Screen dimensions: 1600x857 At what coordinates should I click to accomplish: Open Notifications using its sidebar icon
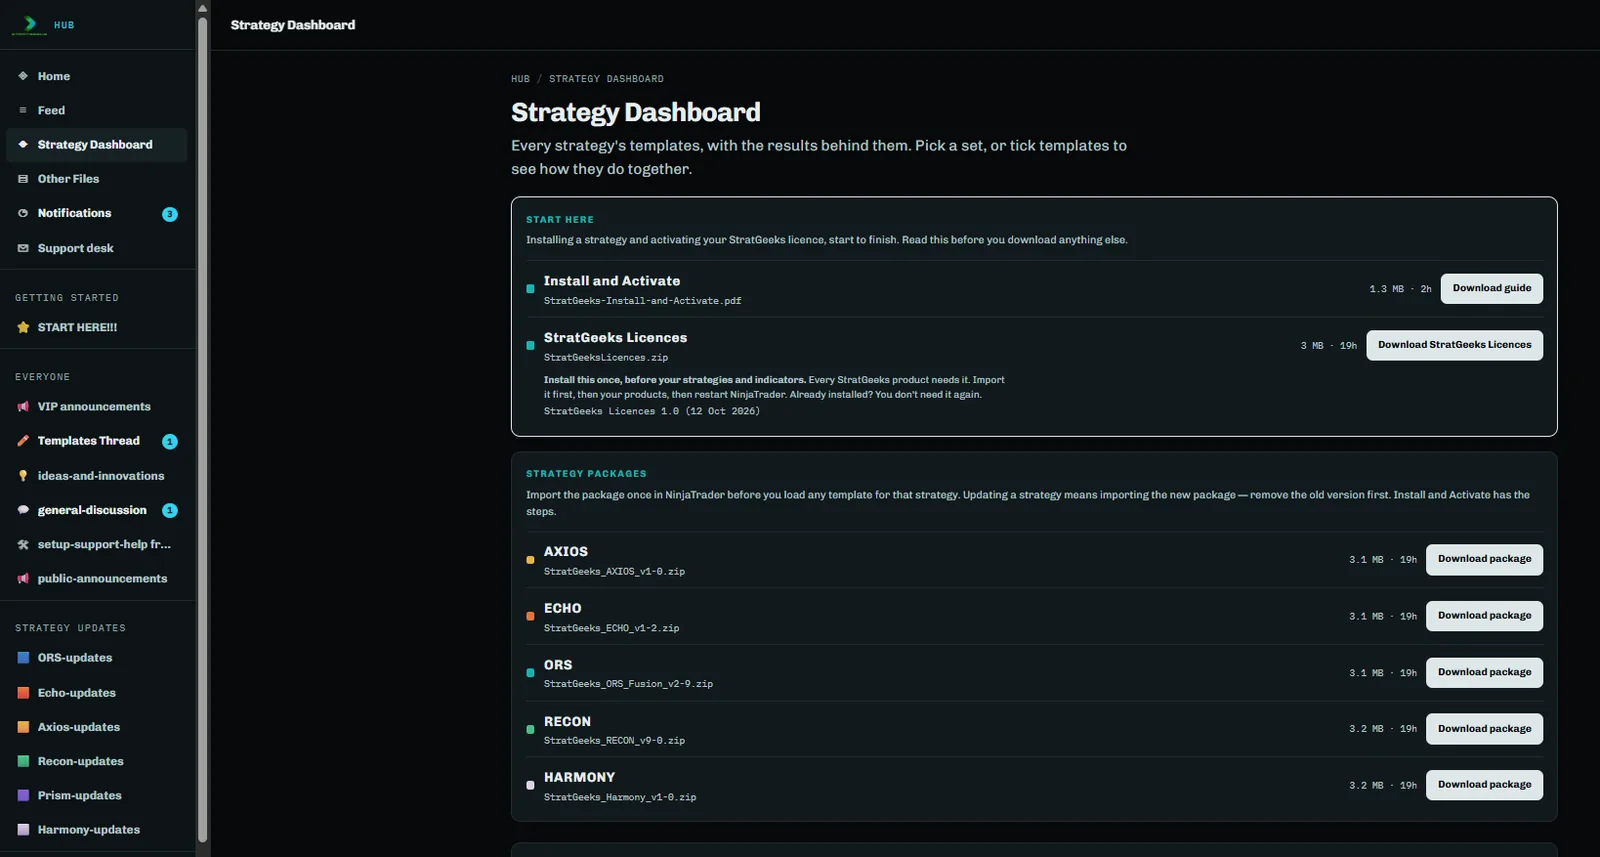pyautogui.click(x=23, y=213)
